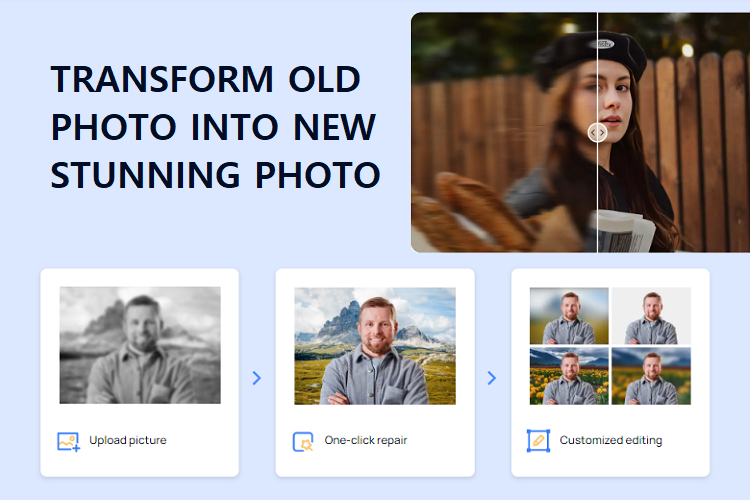Open the repaired color mountain photo
The width and height of the screenshot is (750, 500).
coord(375,346)
